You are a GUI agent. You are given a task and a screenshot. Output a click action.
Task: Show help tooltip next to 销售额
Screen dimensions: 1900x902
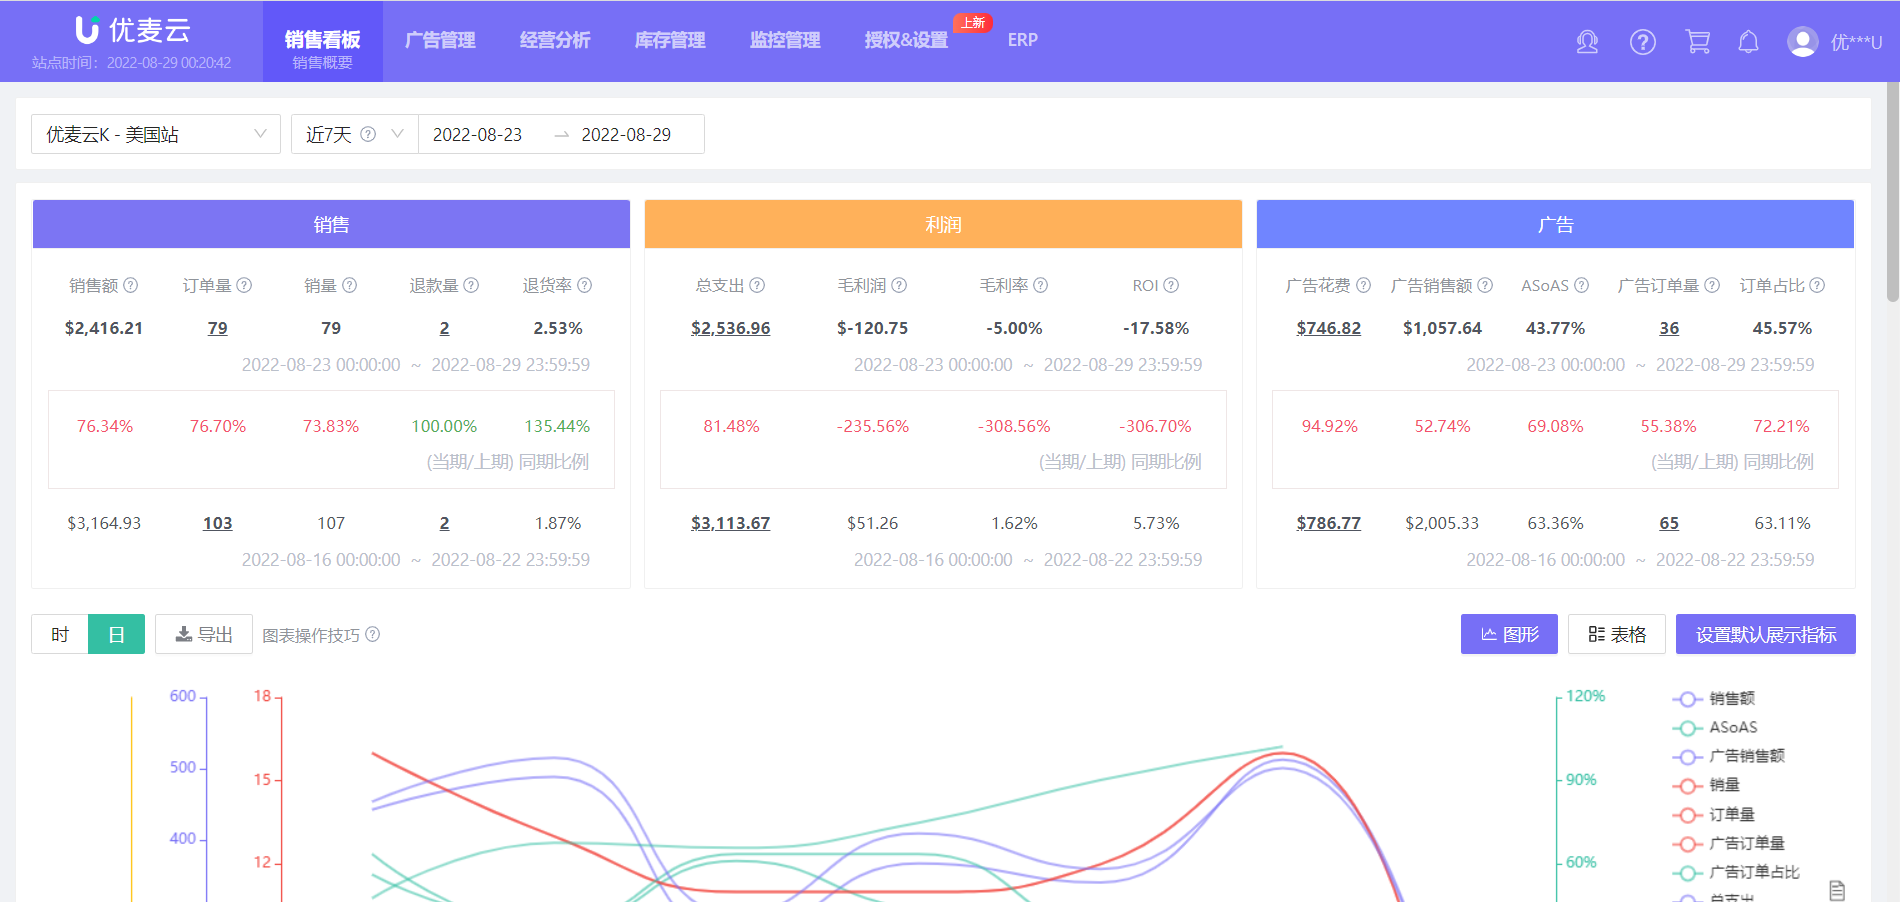tap(131, 285)
